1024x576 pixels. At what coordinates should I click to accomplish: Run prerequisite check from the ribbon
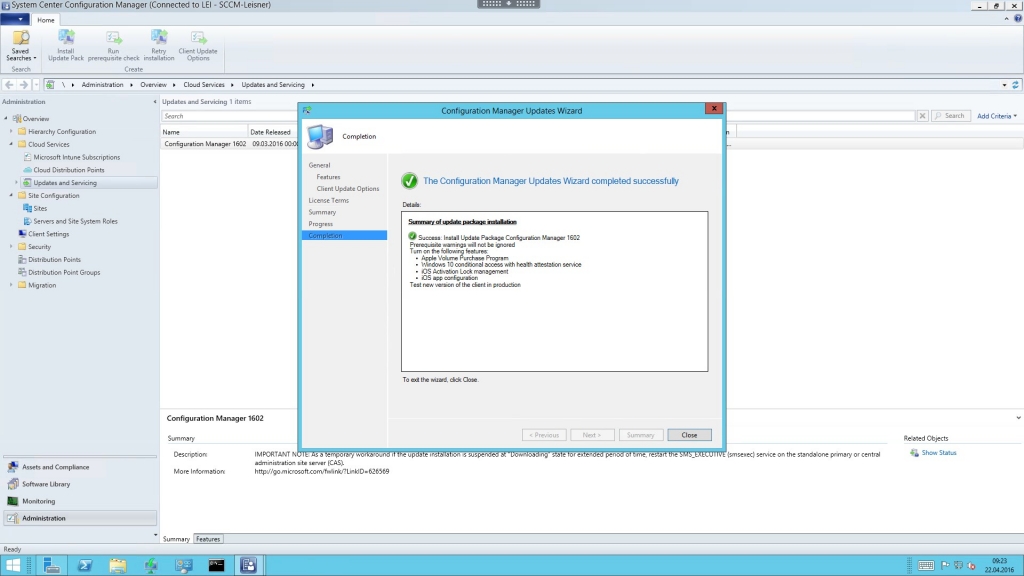[113, 44]
